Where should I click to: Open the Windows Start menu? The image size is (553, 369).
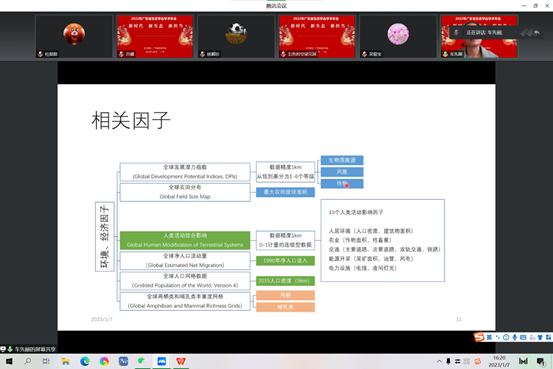9,361
